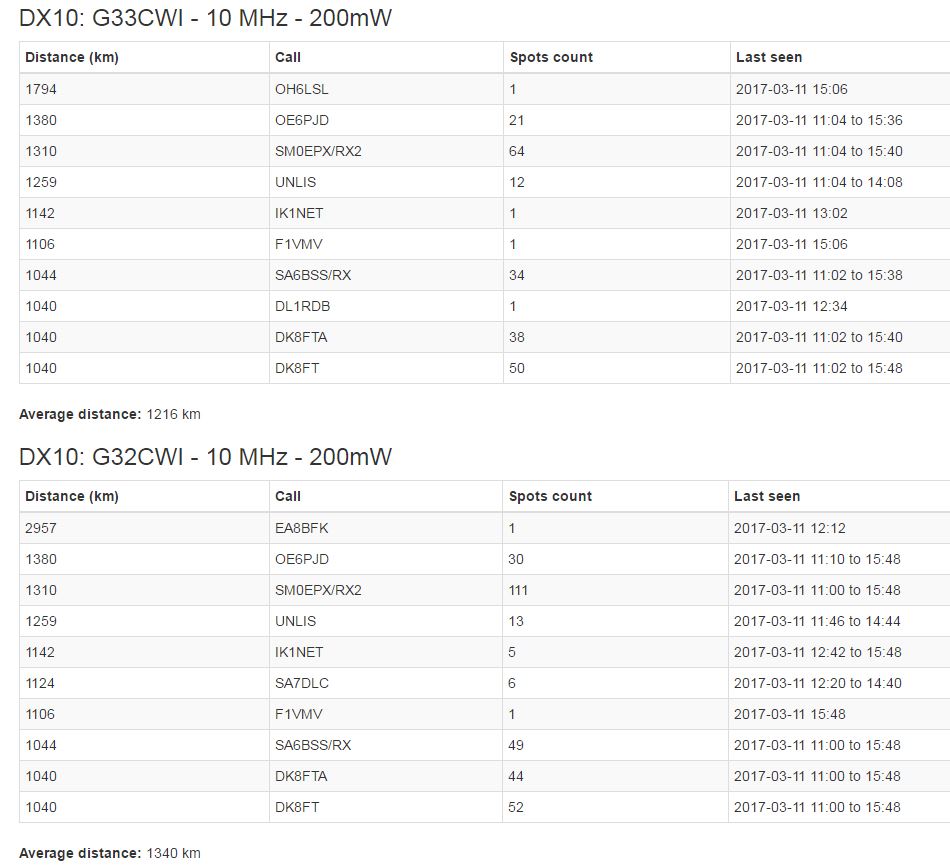Click the Distance (km) header in G33CWI table

pos(72,57)
